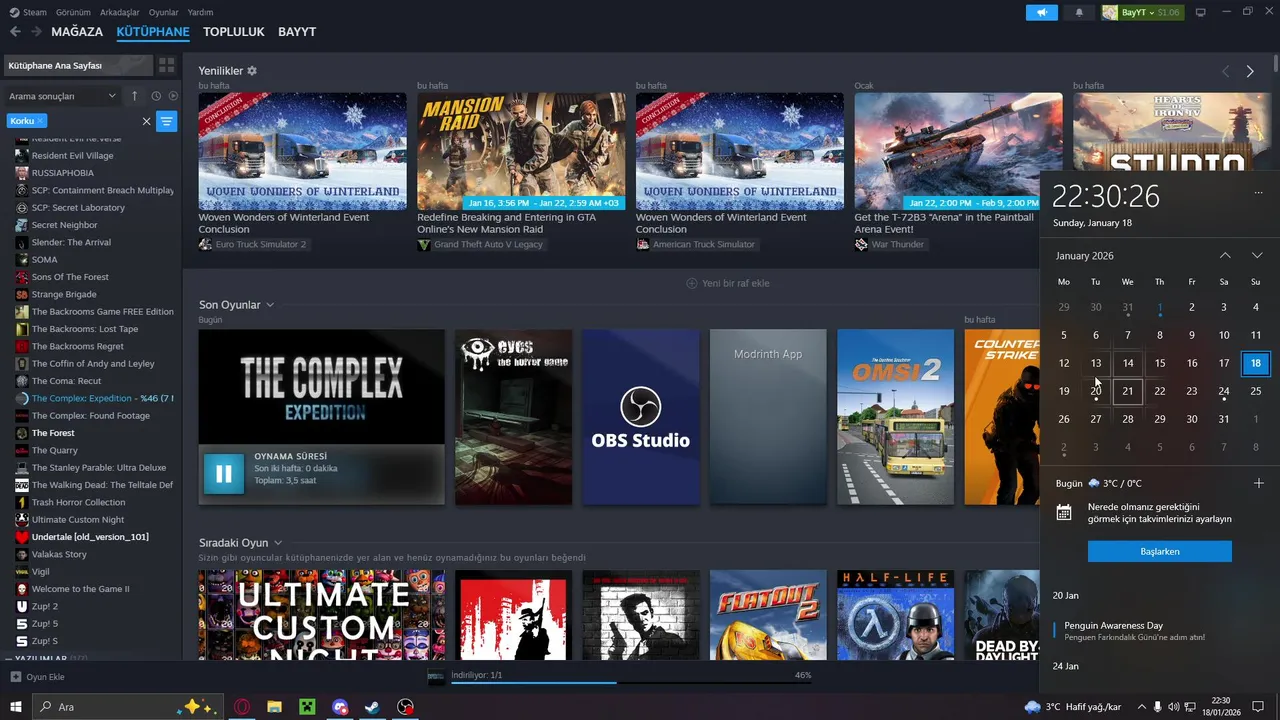1280x720 pixels.
Task: Show next items in Yenilikler shelf
Action: (1250, 71)
